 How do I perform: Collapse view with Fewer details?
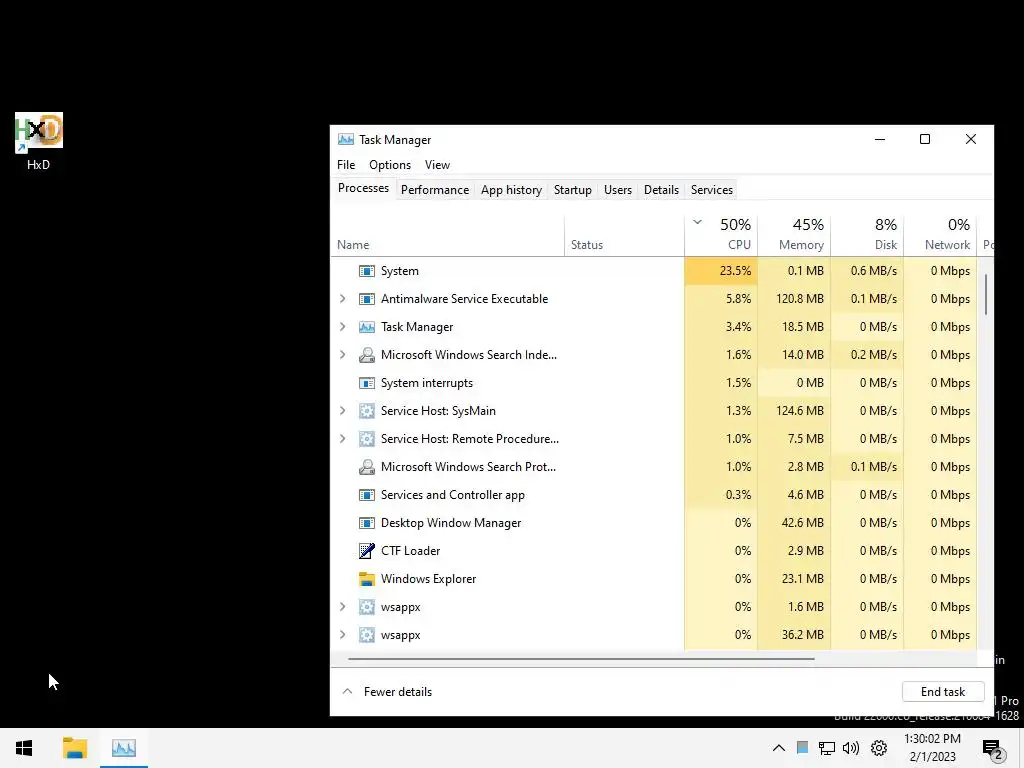(x=387, y=692)
